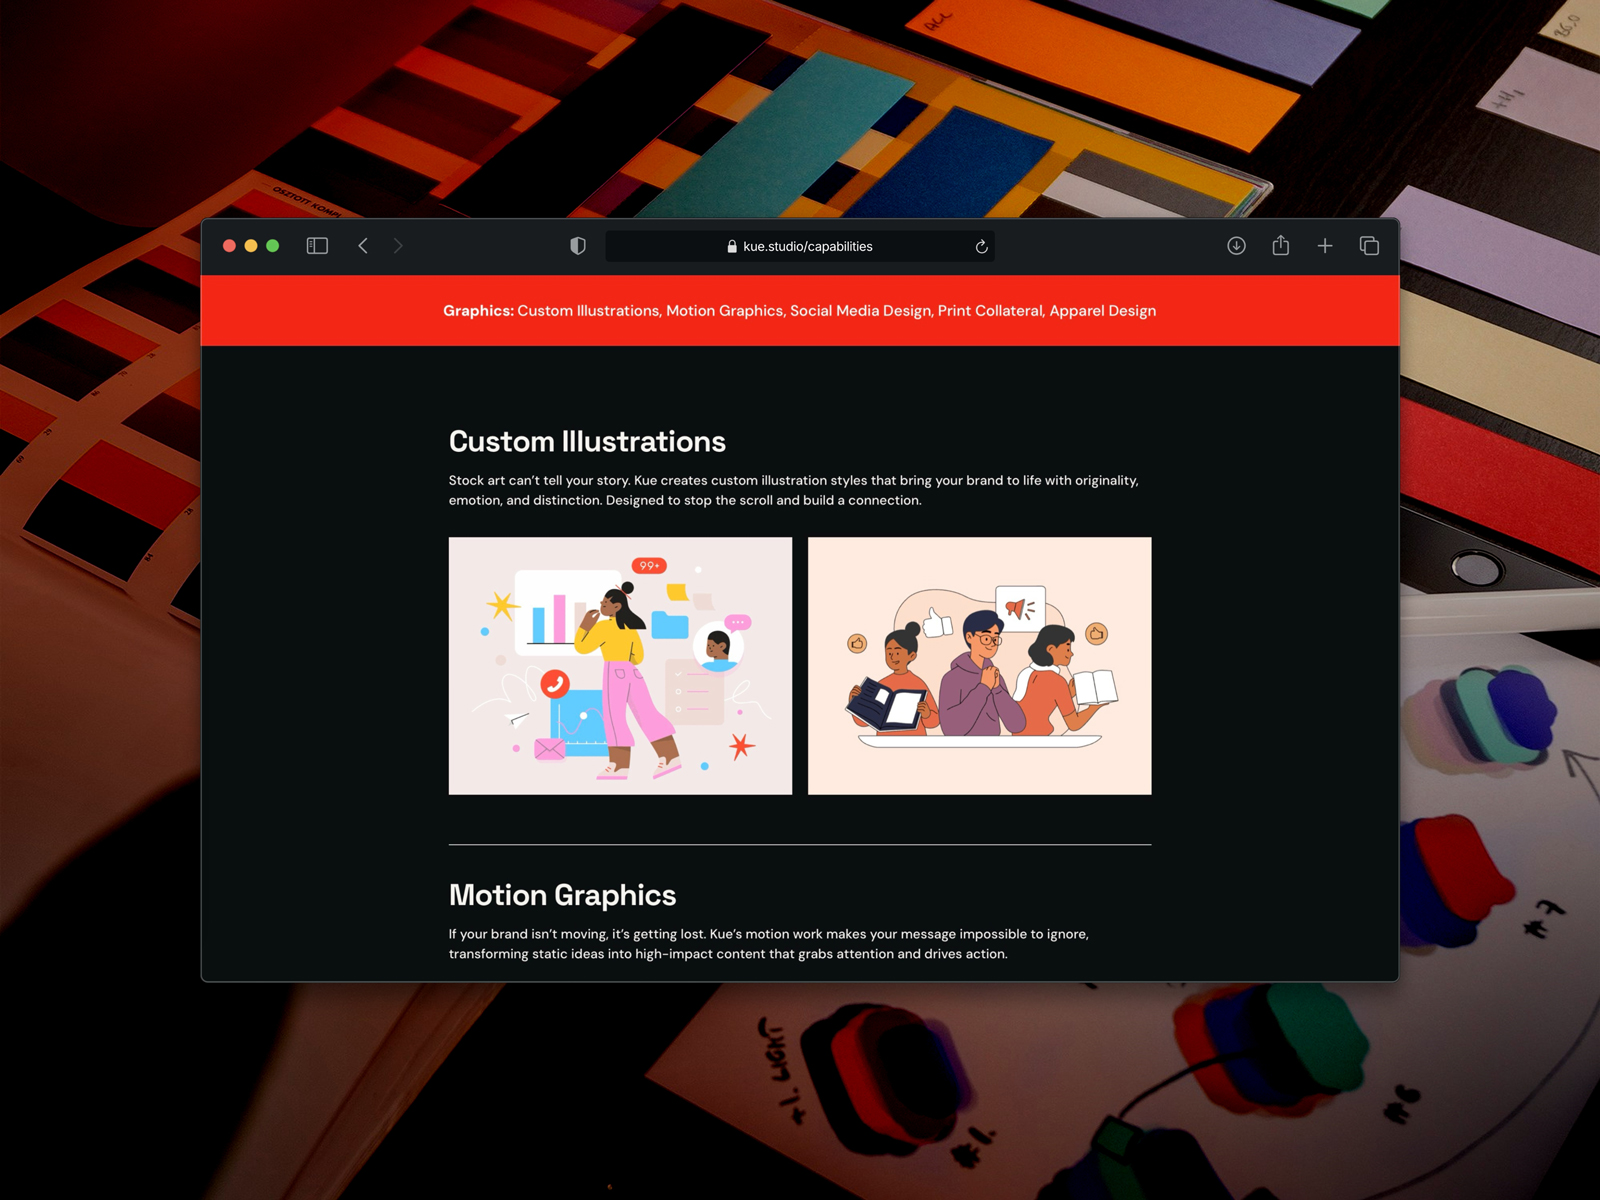Jump to Print Collateral in banner
Screen dimensions: 1600x1200
click(991, 311)
